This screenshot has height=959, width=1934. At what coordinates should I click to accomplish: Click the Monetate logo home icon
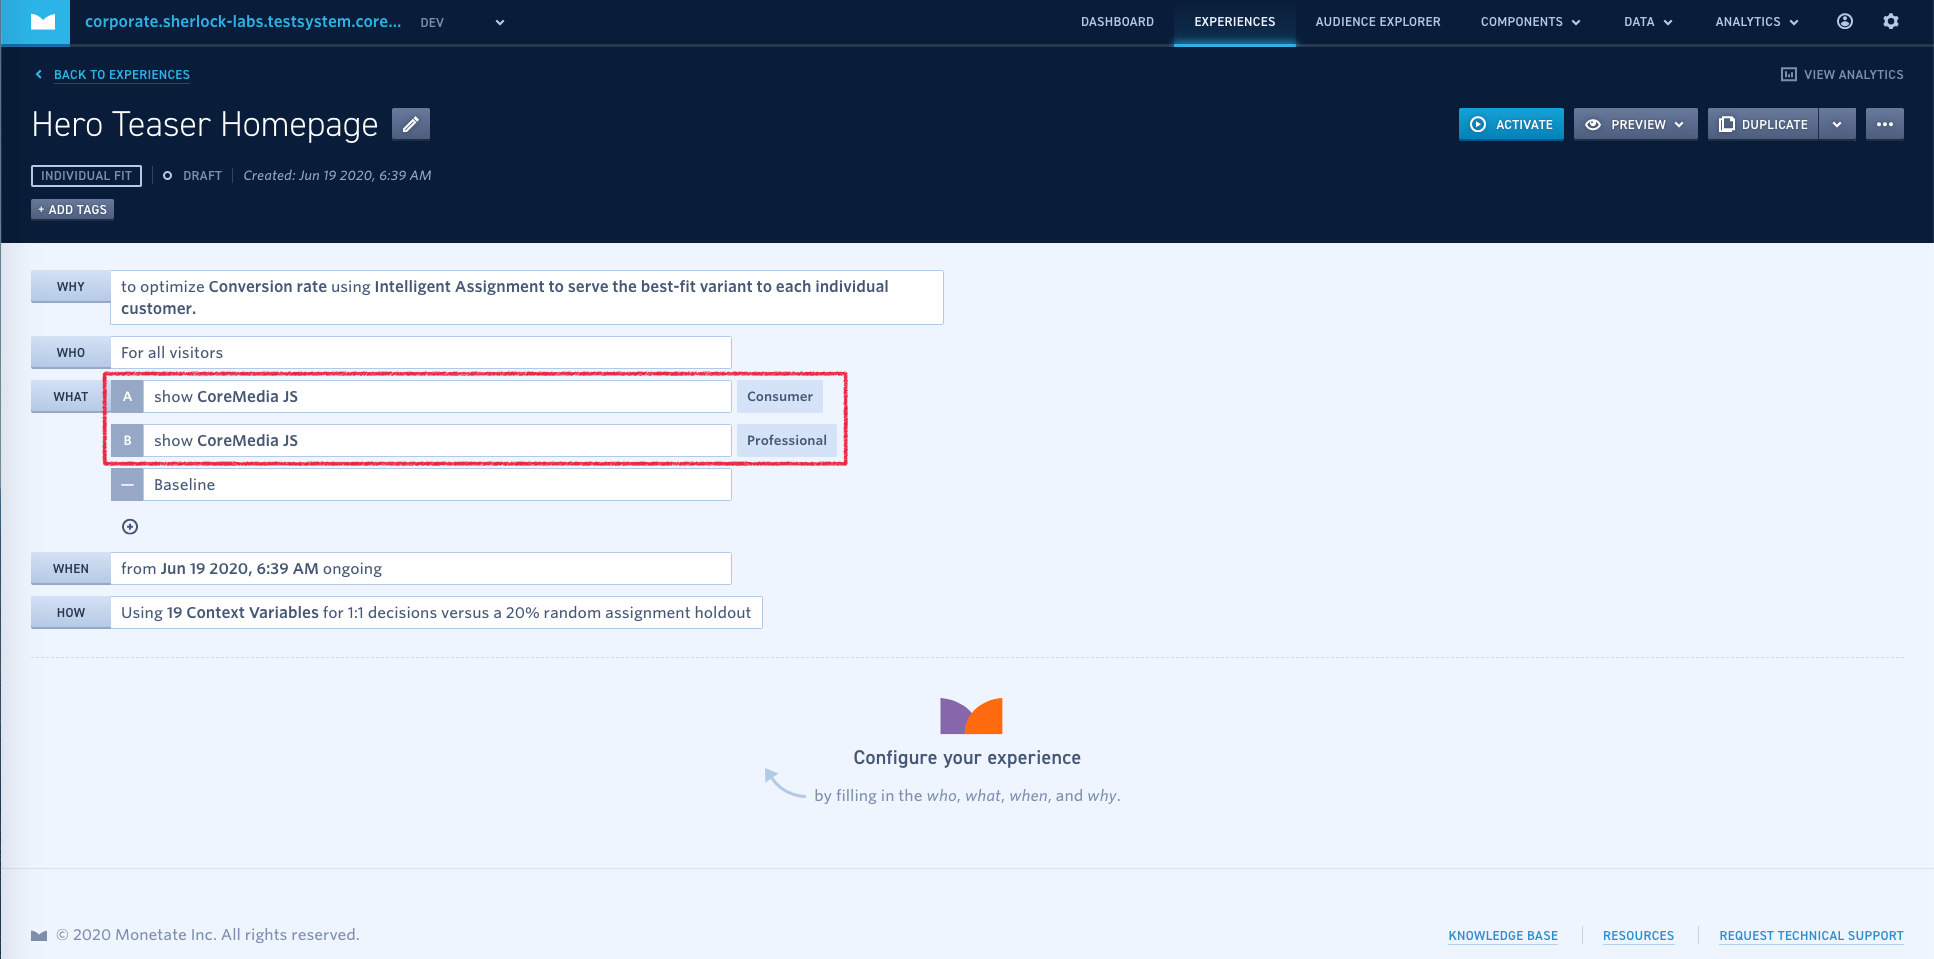(x=42, y=22)
